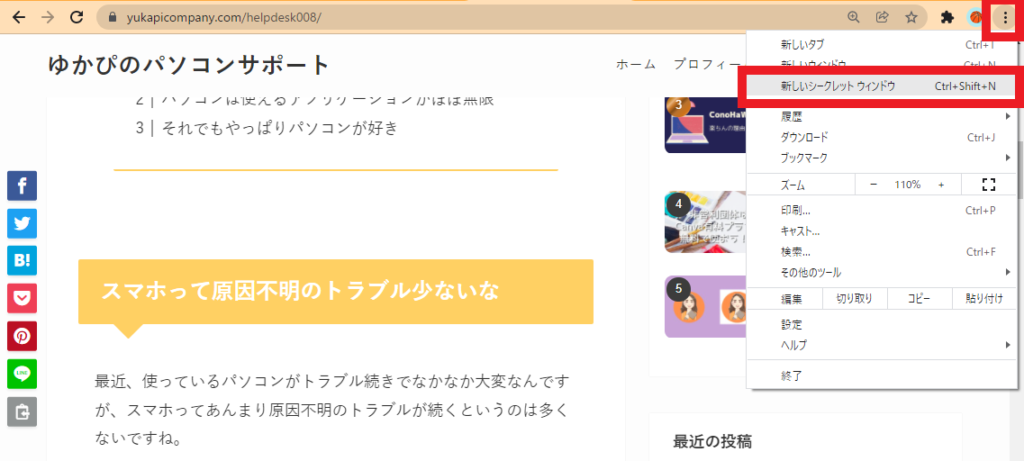Click the Hatena bookmark B! icon
The height and width of the screenshot is (461, 1024).
pyautogui.click(x=22, y=261)
